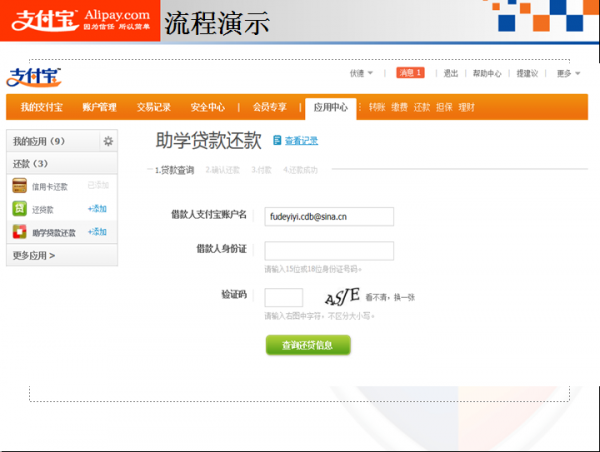The width and height of the screenshot is (600, 452).
Task: Focus the 验证码 input box
Action: (x=284, y=297)
